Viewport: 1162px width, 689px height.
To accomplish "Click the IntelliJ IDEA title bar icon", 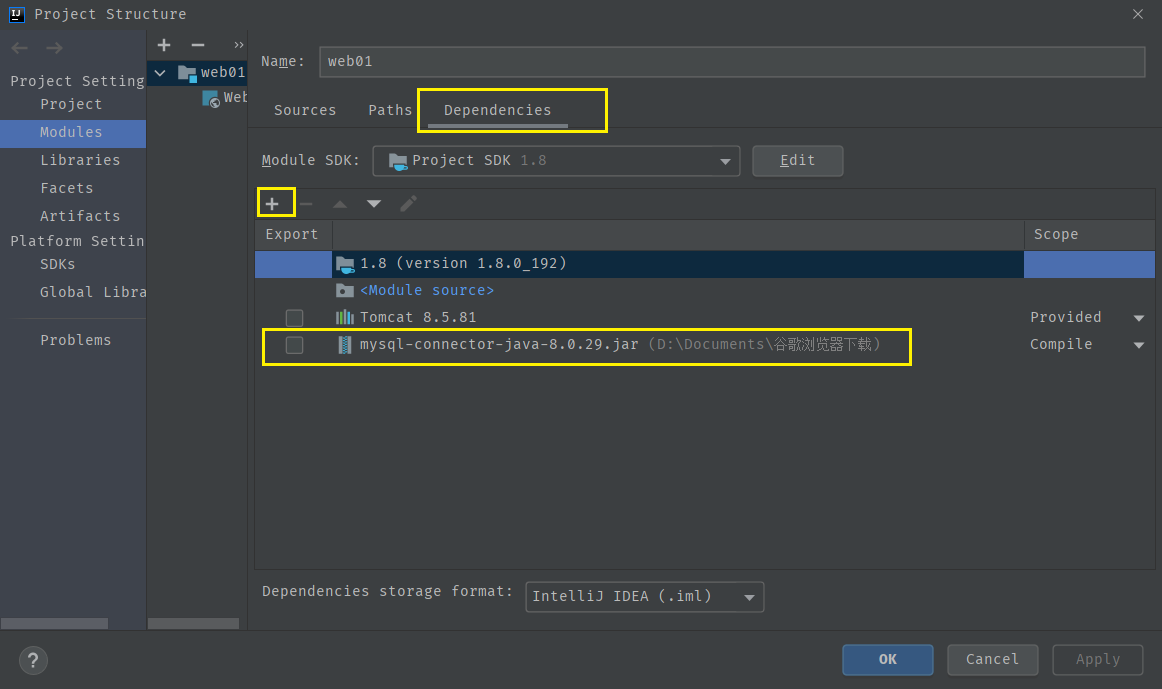I will click(16, 14).
